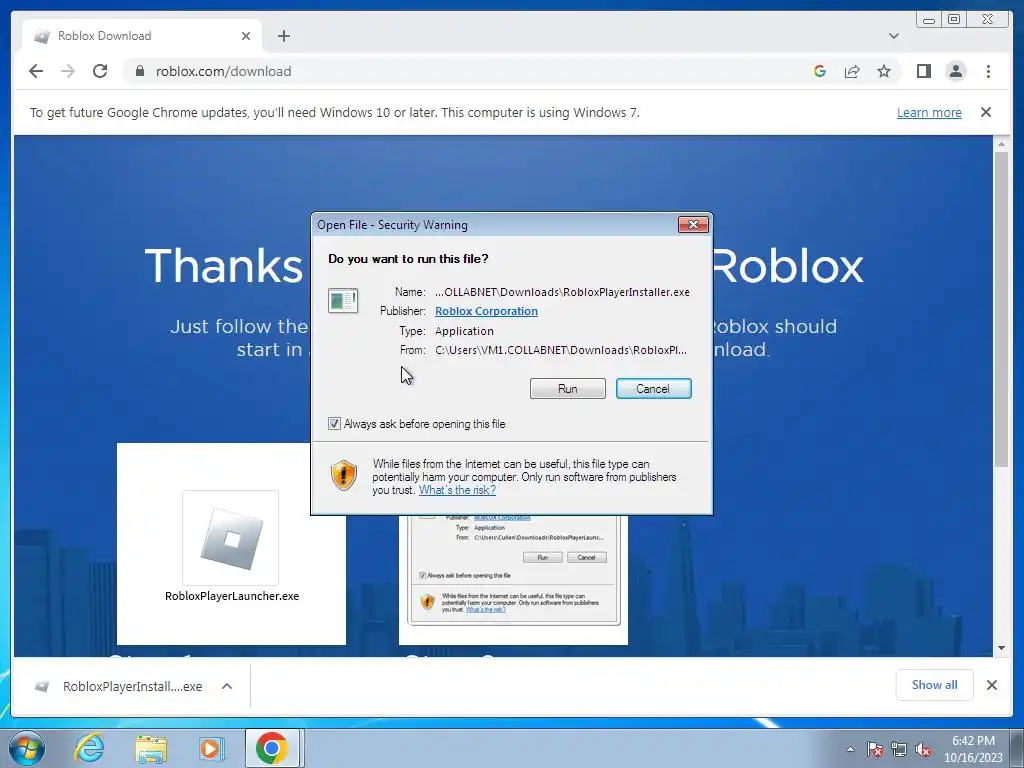Click the application file icon in dialog
The height and width of the screenshot is (768, 1024).
tap(343, 300)
